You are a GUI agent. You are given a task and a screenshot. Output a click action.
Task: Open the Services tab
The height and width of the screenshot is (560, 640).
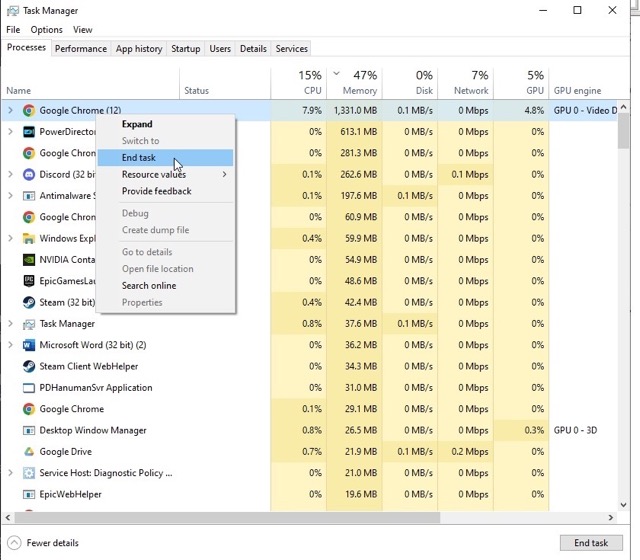pyautogui.click(x=291, y=49)
